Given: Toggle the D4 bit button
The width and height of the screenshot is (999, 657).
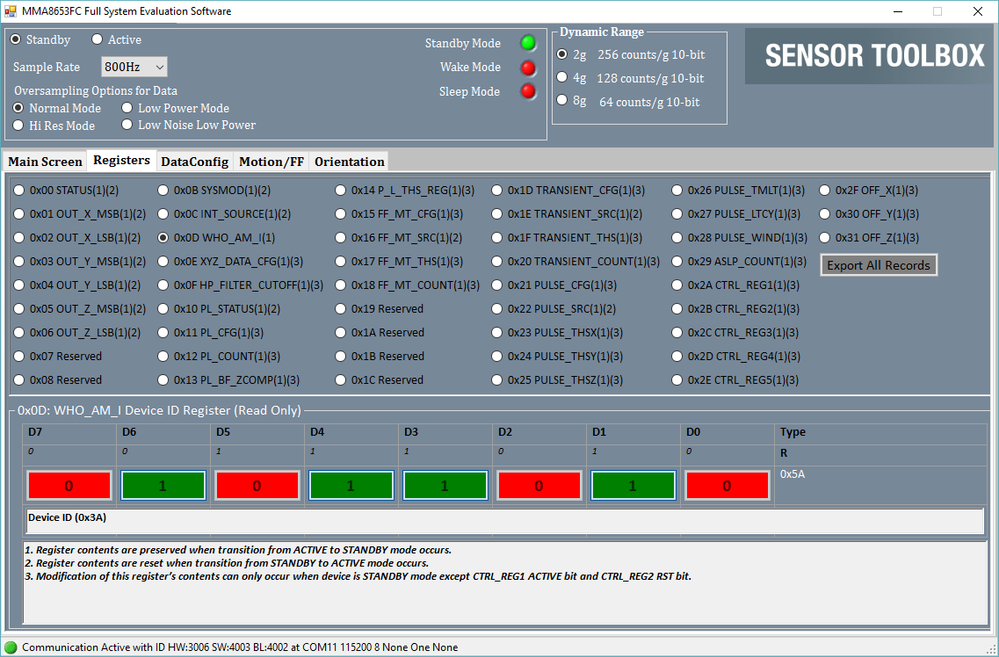Looking at the screenshot, I should pos(351,486).
